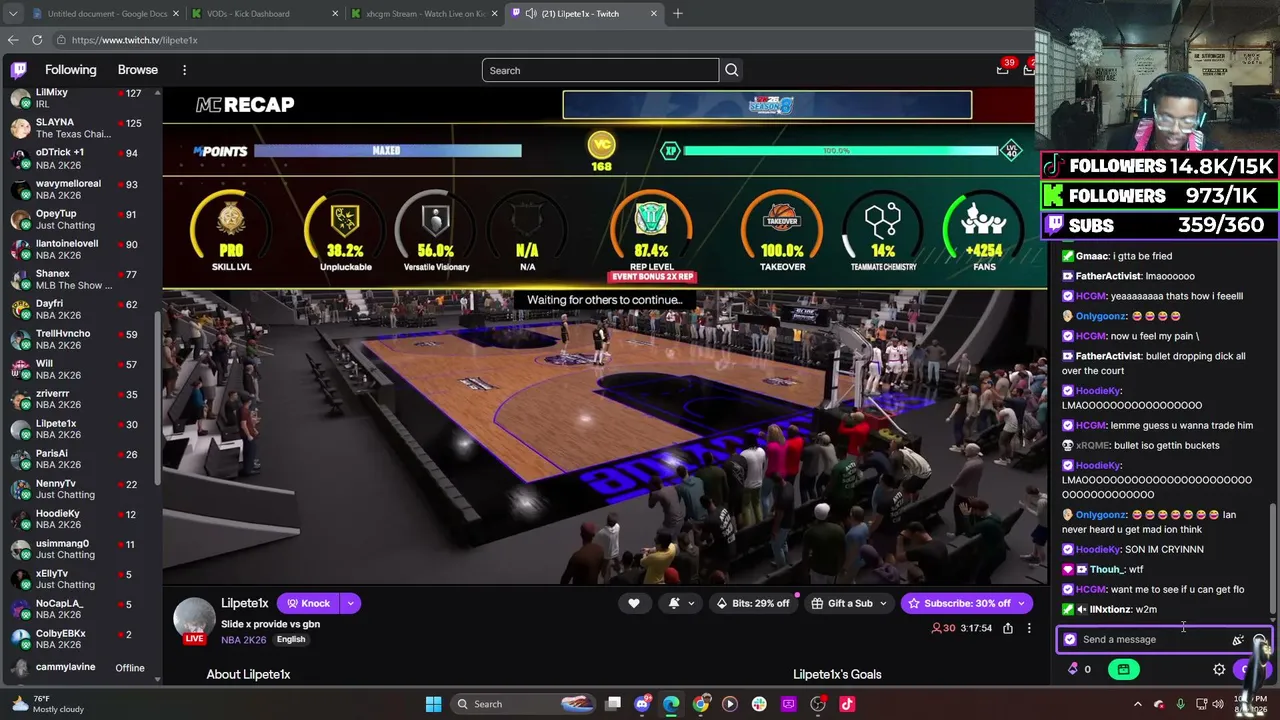Open SLAYNA's avatar in the sidebar
Viewport: 1280px width, 720px height.
tap(20, 128)
